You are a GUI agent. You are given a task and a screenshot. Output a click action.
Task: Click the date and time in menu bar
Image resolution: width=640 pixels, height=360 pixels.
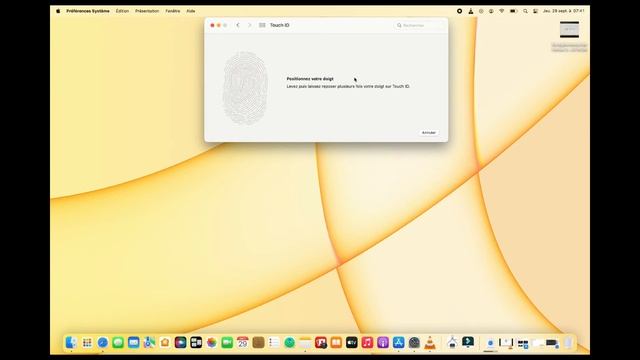[x=564, y=11]
